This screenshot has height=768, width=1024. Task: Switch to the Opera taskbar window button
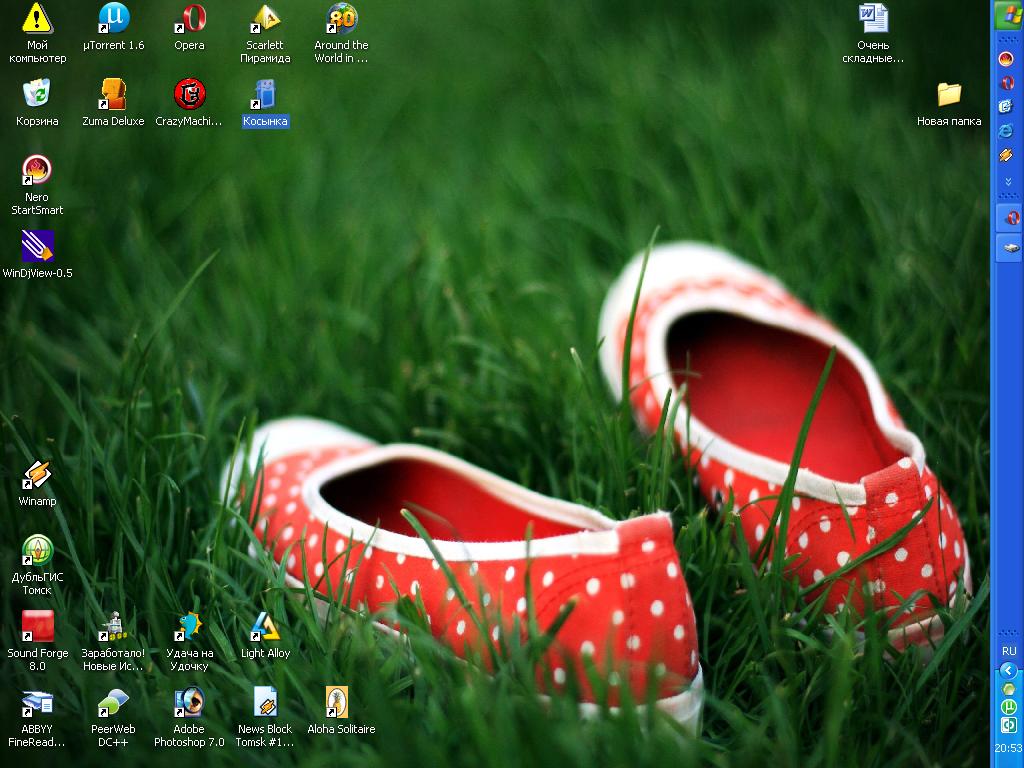(x=1010, y=217)
